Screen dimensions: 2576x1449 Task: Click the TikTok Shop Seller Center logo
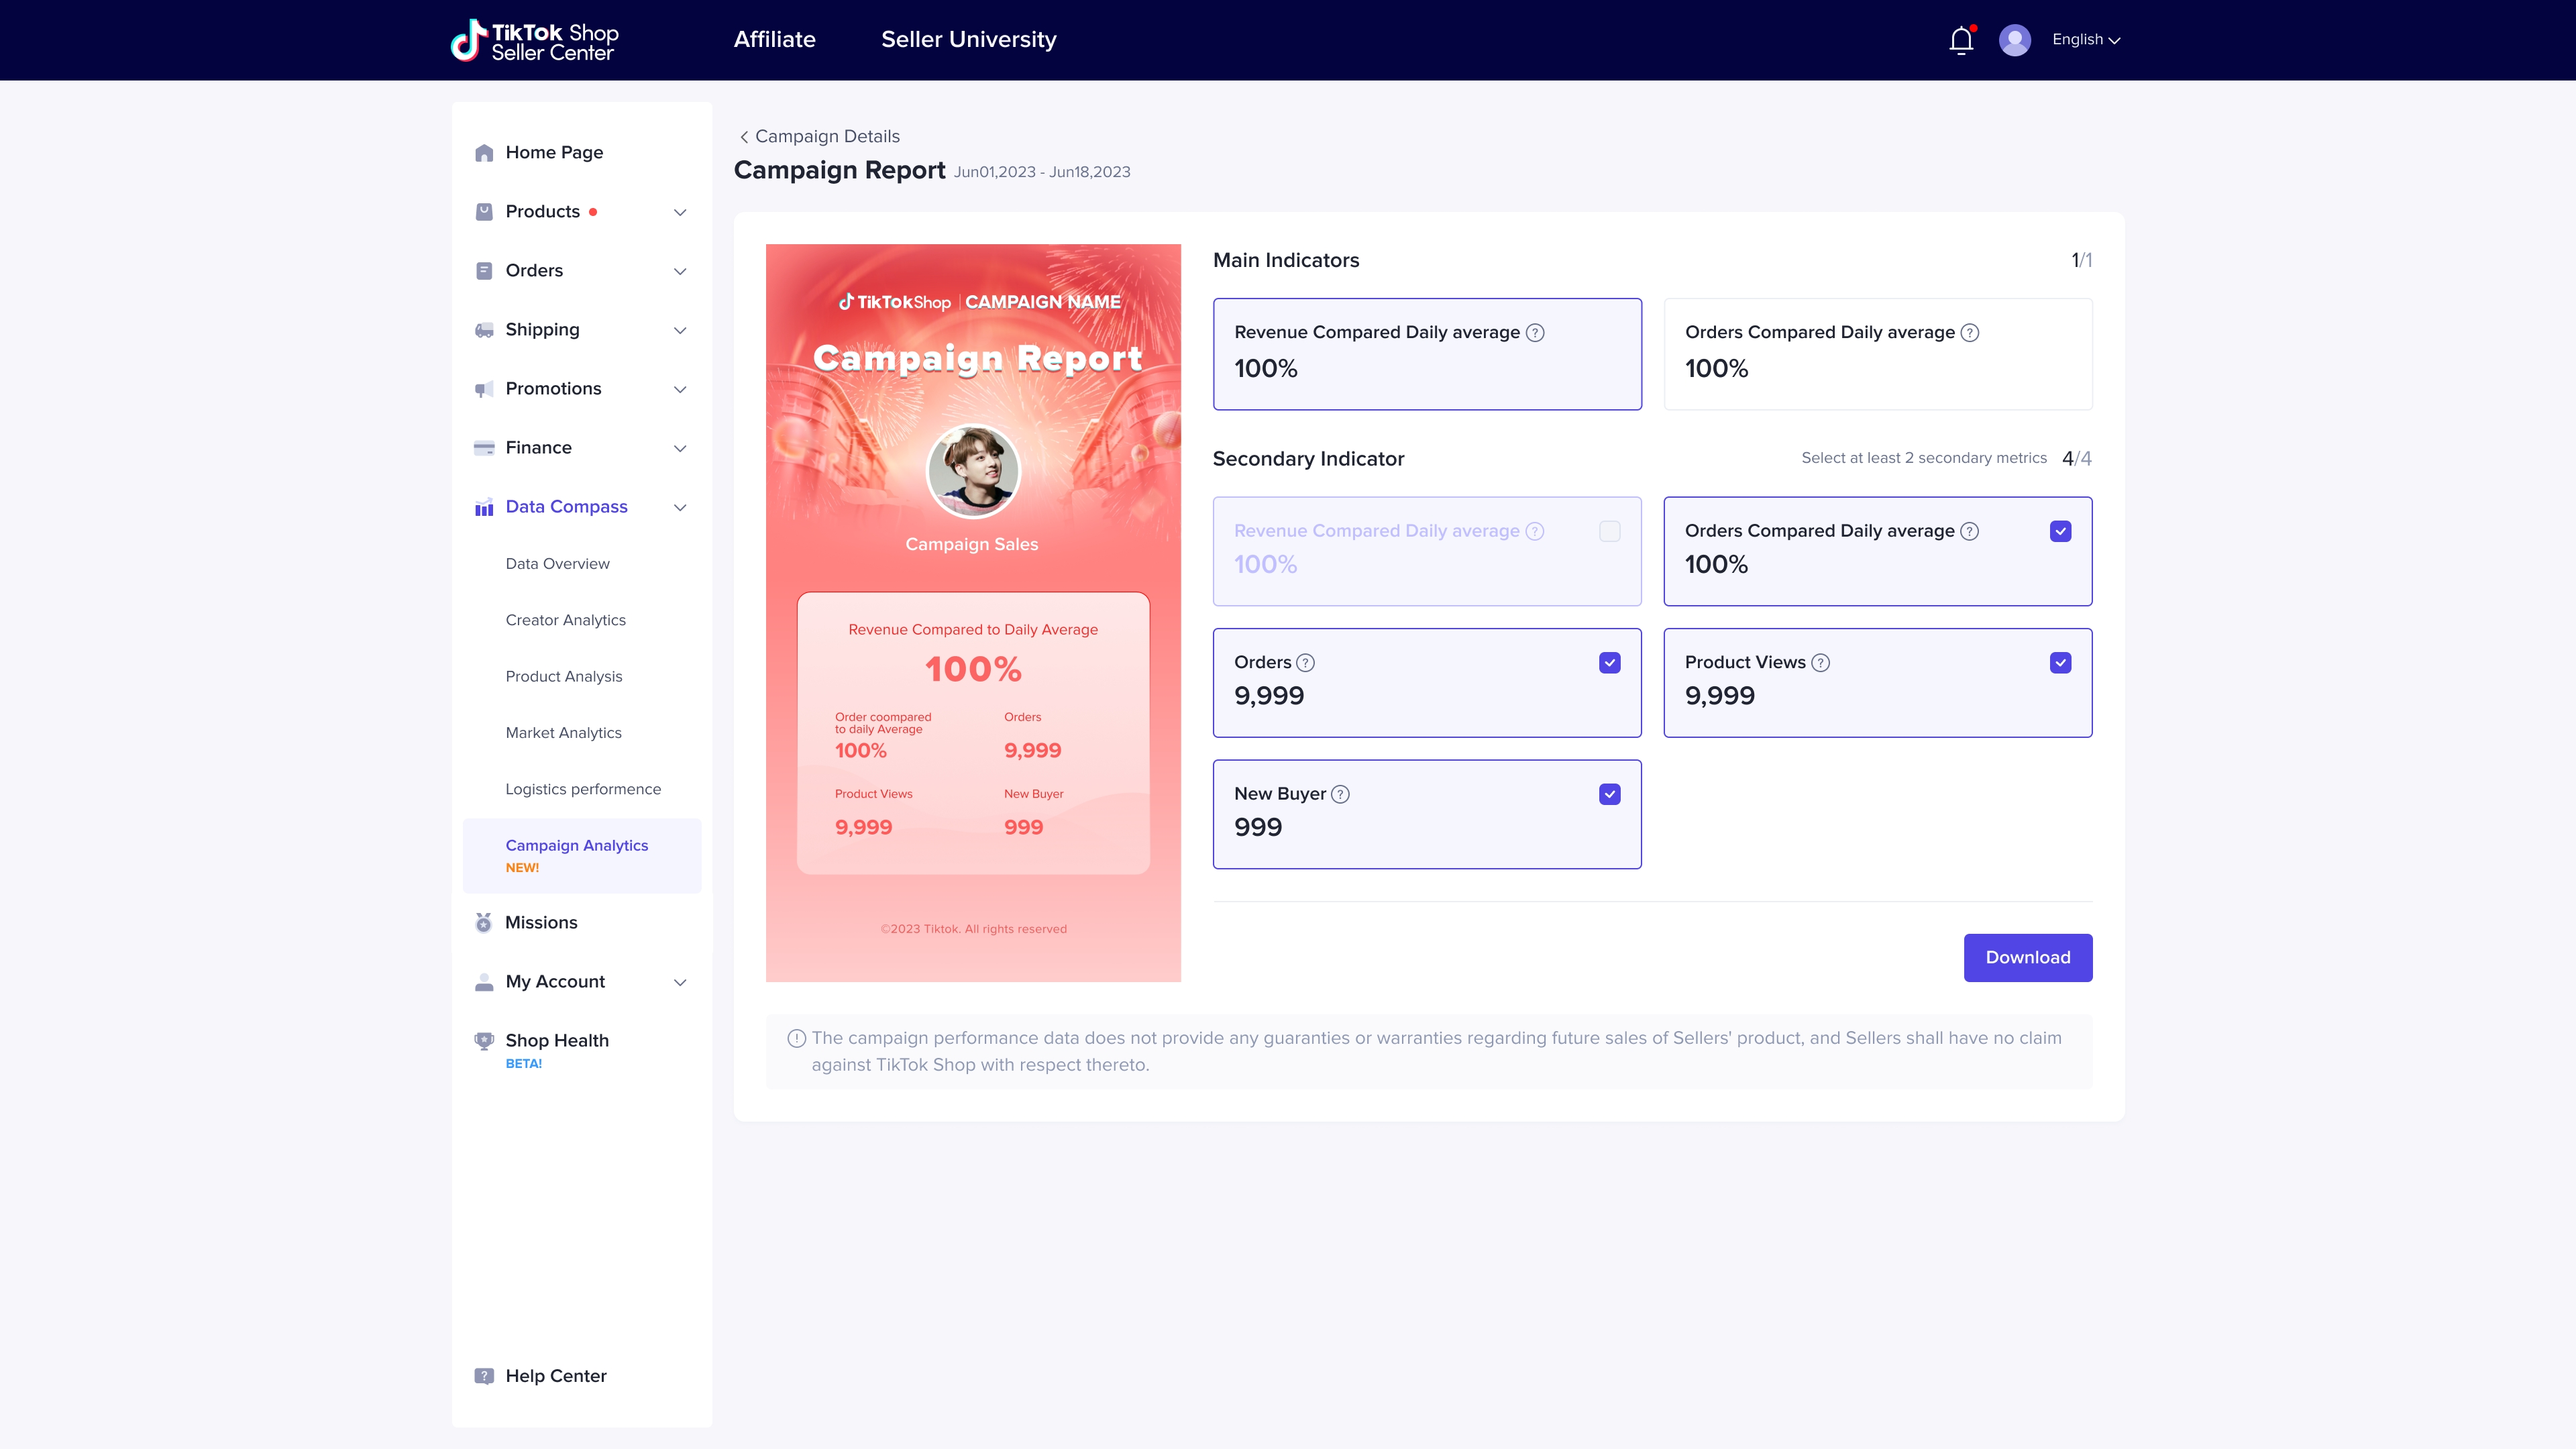[x=535, y=41]
